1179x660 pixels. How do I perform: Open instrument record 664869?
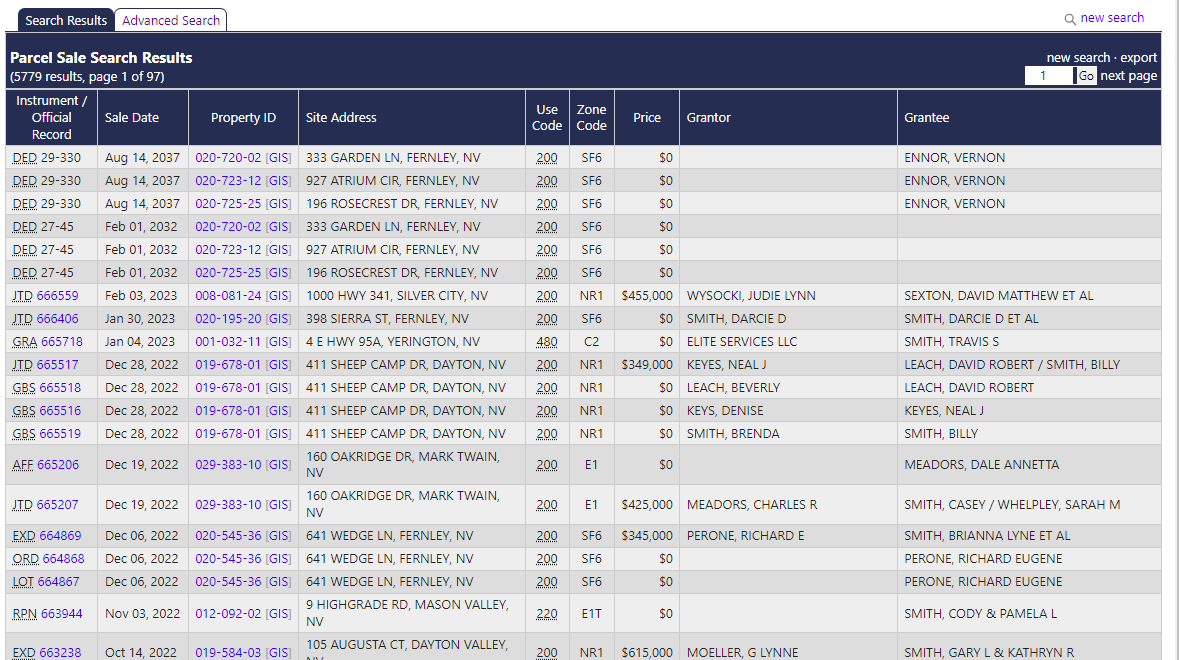click(60, 536)
